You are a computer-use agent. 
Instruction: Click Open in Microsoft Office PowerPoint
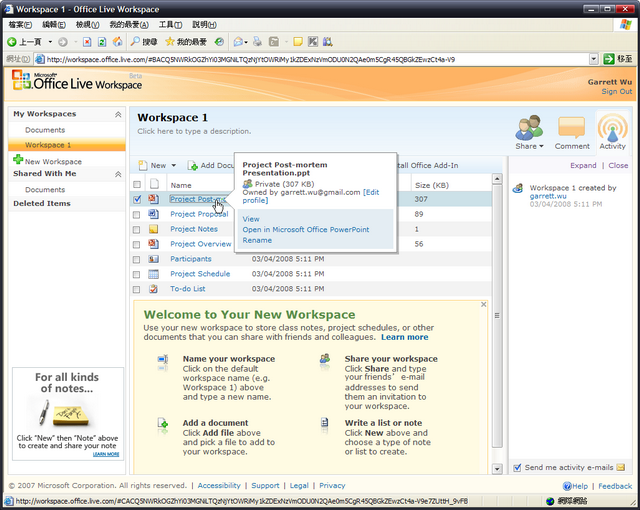tap(306, 230)
